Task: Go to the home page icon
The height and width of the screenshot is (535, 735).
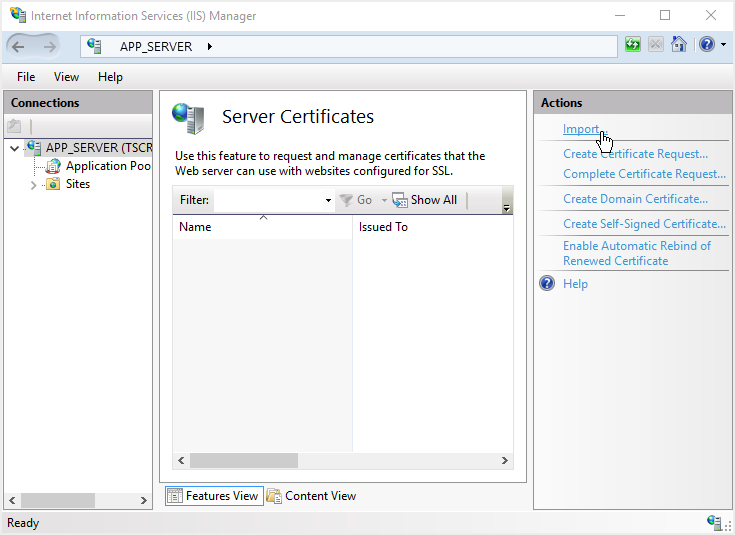Action: coord(679,45)
